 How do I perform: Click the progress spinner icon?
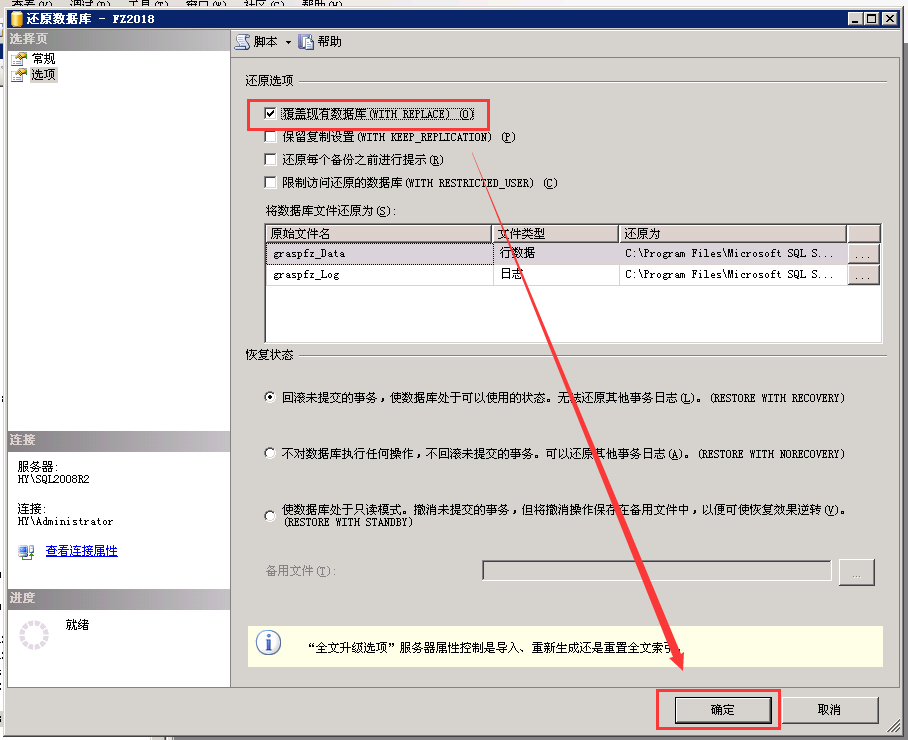pyautogui.click(x=34, y=635)
